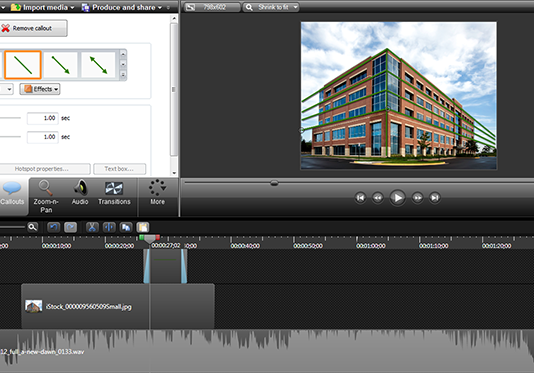Play the video preview
This screenshot has height=373, width=534.
click(397, 198)
